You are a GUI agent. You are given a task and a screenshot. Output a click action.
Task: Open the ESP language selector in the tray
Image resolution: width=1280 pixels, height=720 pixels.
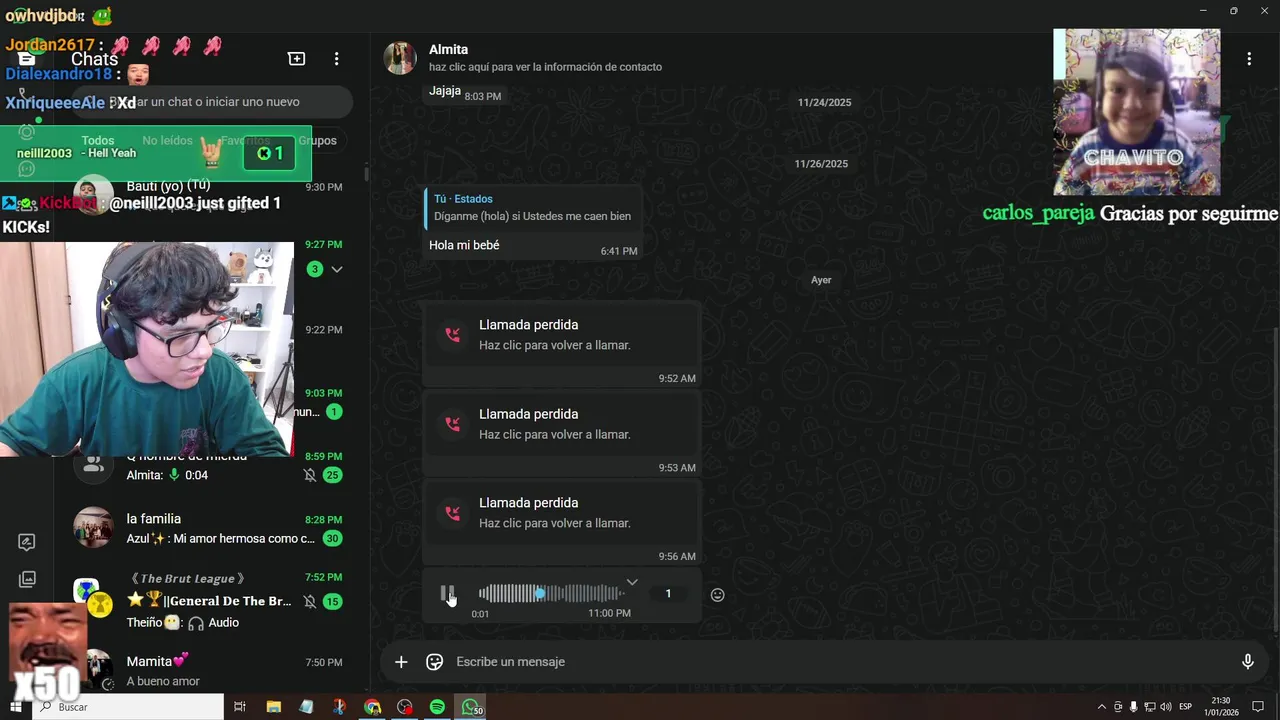[x=1185, y=707]
